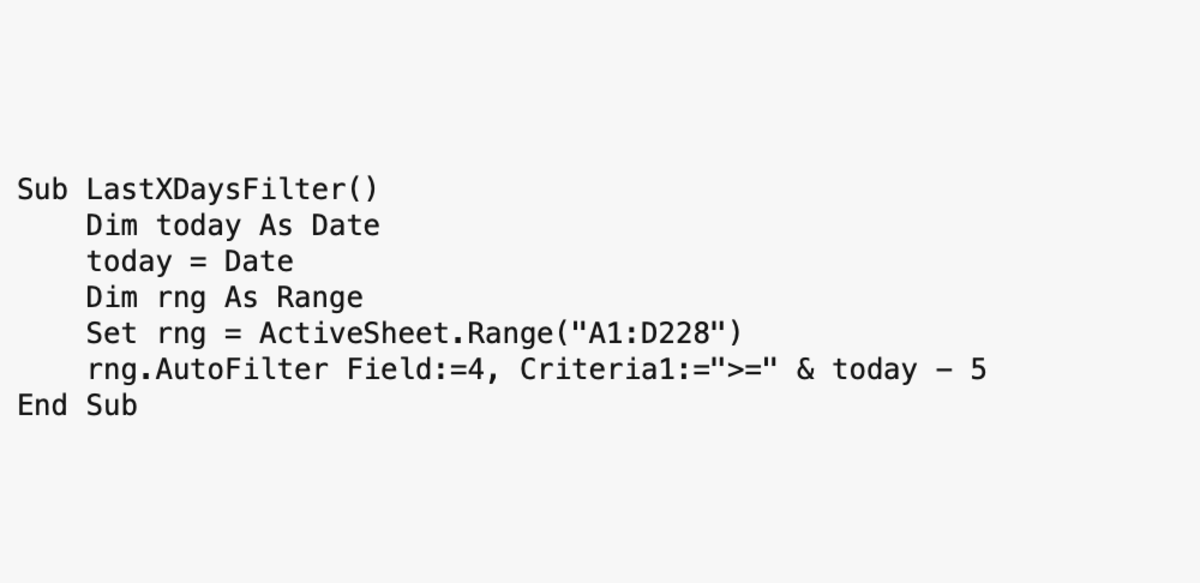Click the Set keyword
Image resolution: width=1200 pixels, height=583 pixels.
(x=112, y=333)
